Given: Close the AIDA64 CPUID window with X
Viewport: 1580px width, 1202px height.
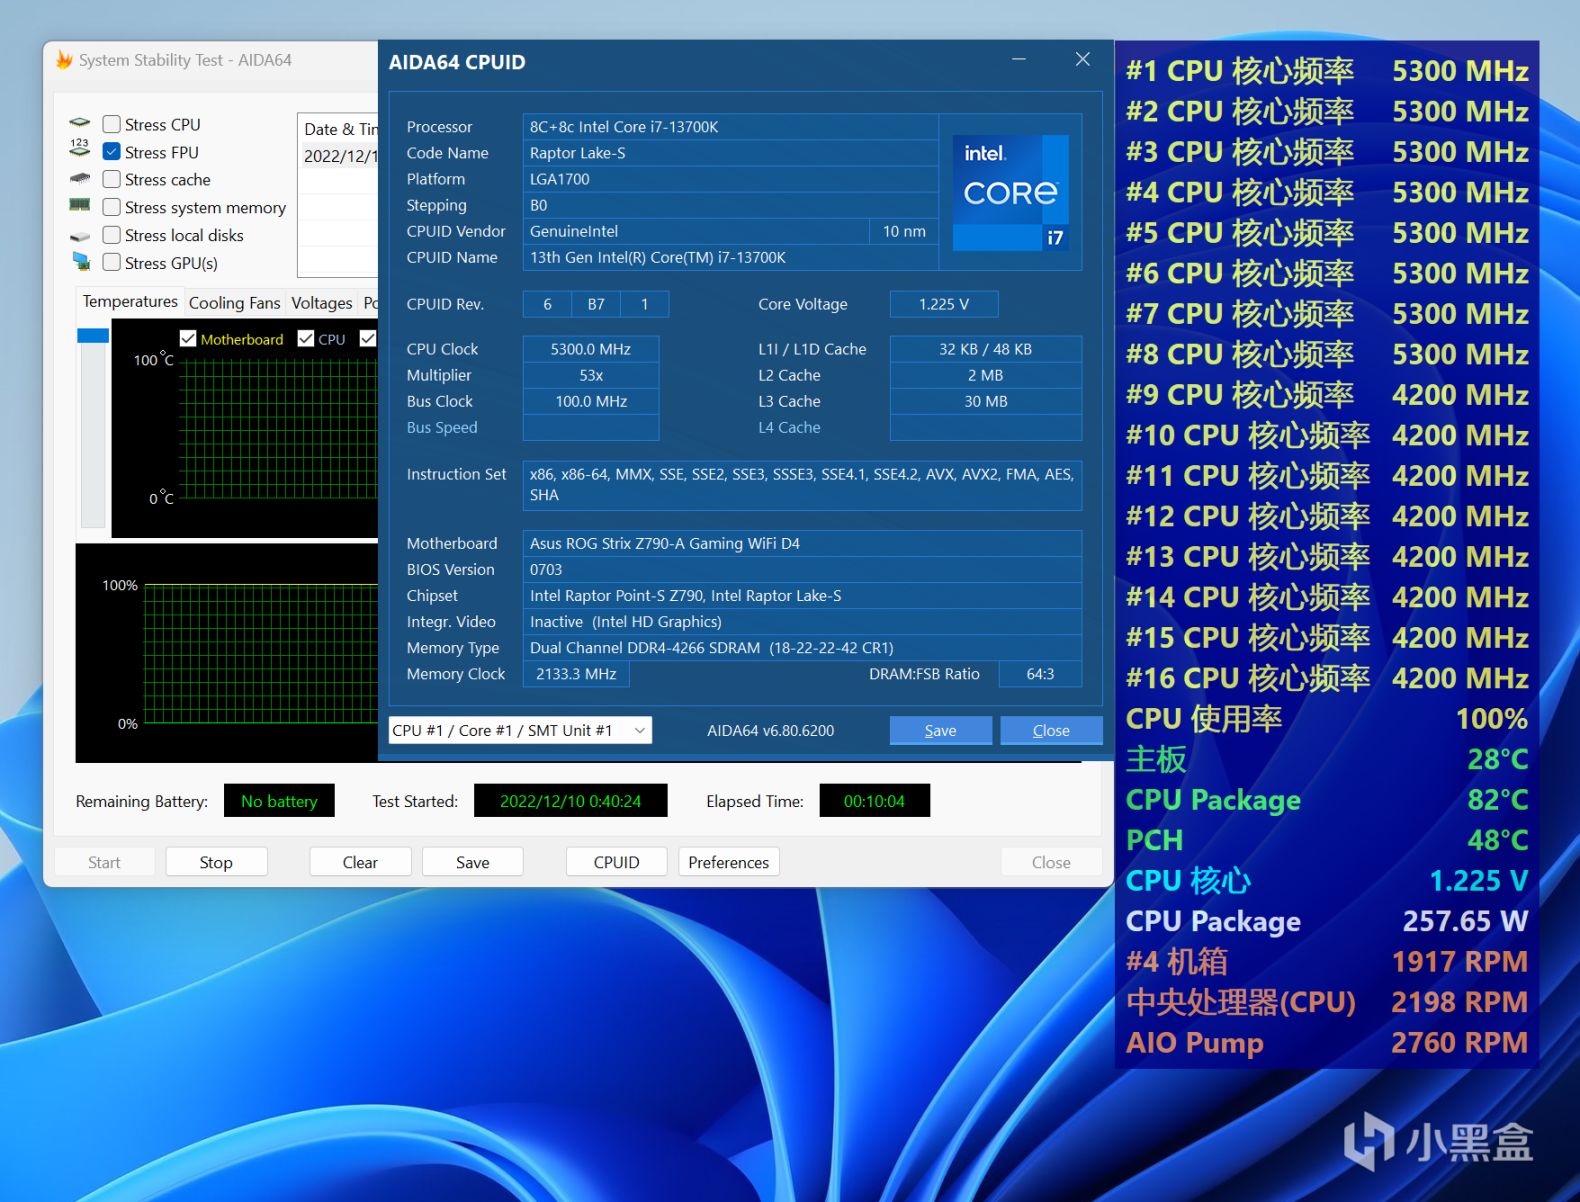Looking at the screenshot, I should [x=1082, y=60].
